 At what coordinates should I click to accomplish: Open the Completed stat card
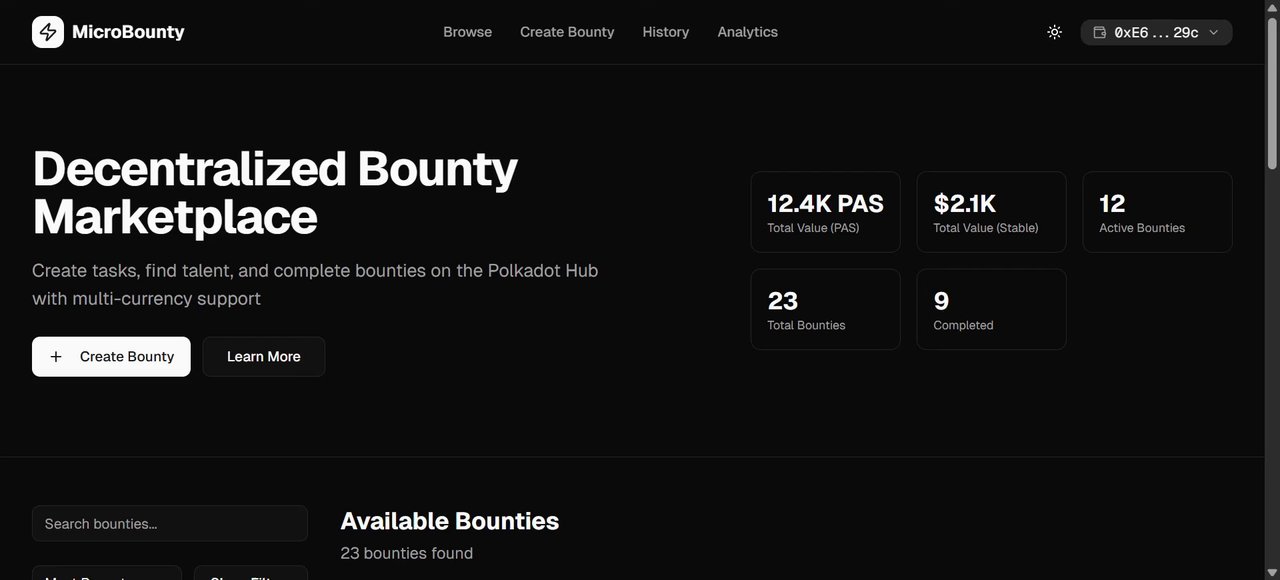[x=991, y=309]
